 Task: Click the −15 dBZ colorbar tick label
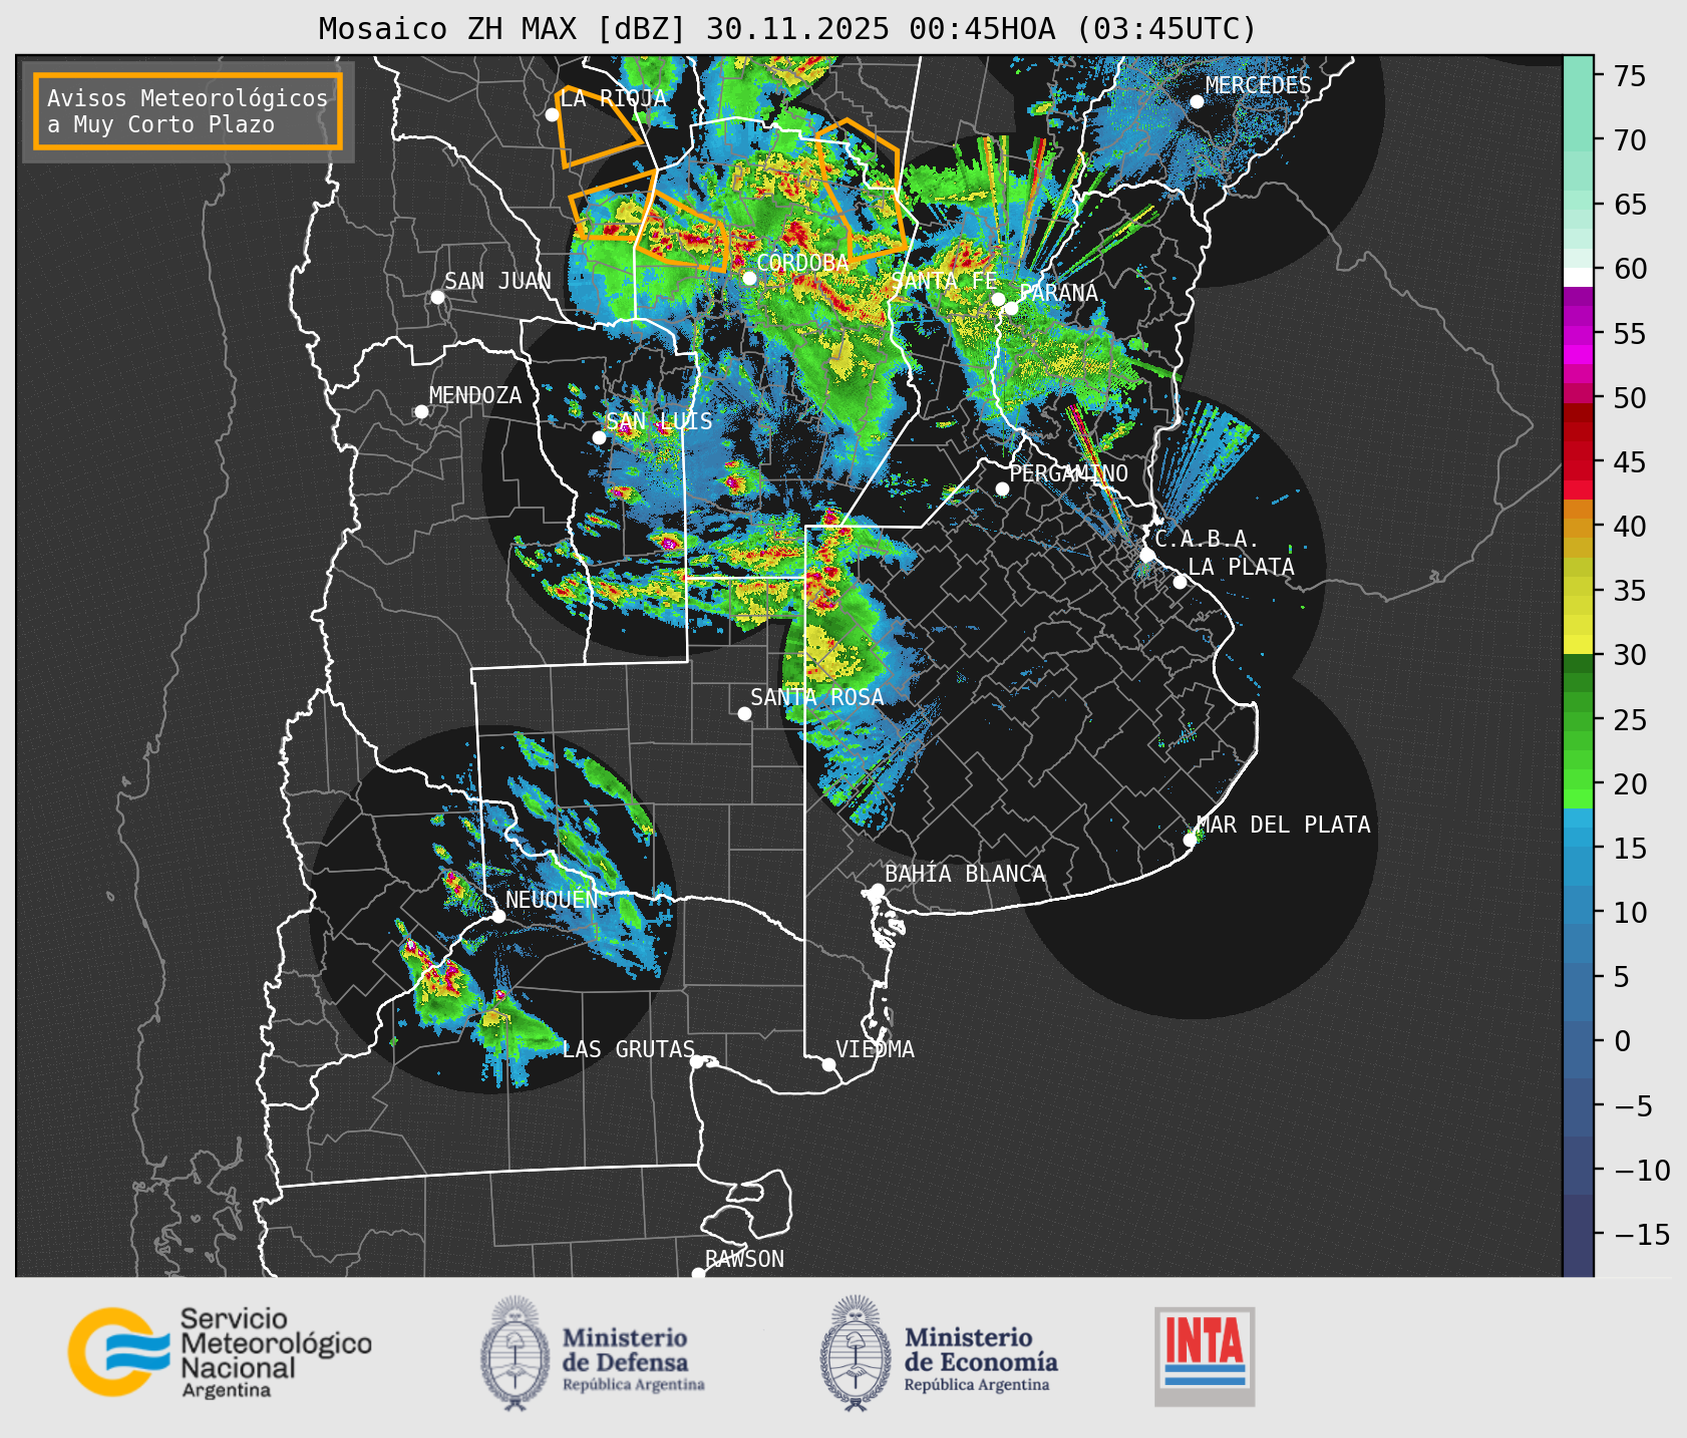point(1641,1234)
